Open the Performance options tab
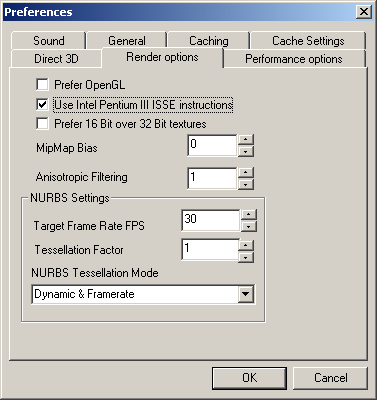Screen dimensions: 377x400 pos(294,59)
